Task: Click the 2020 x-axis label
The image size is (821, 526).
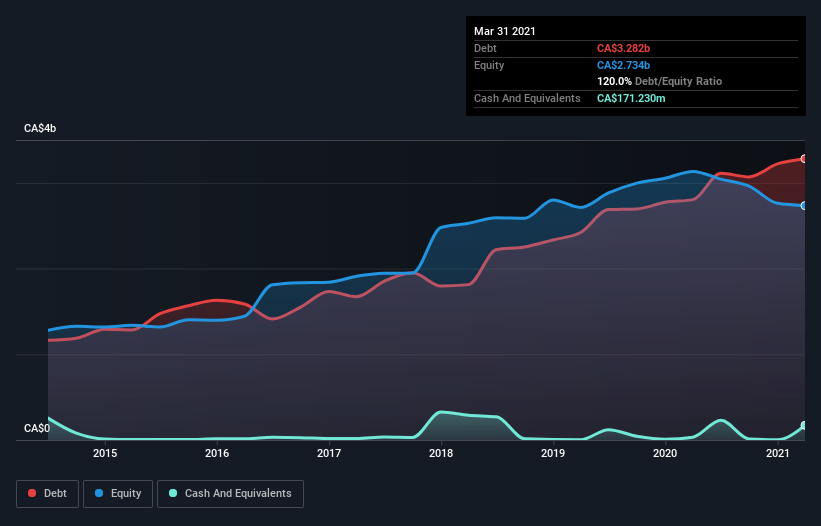Action: click(x=665, y=453)
